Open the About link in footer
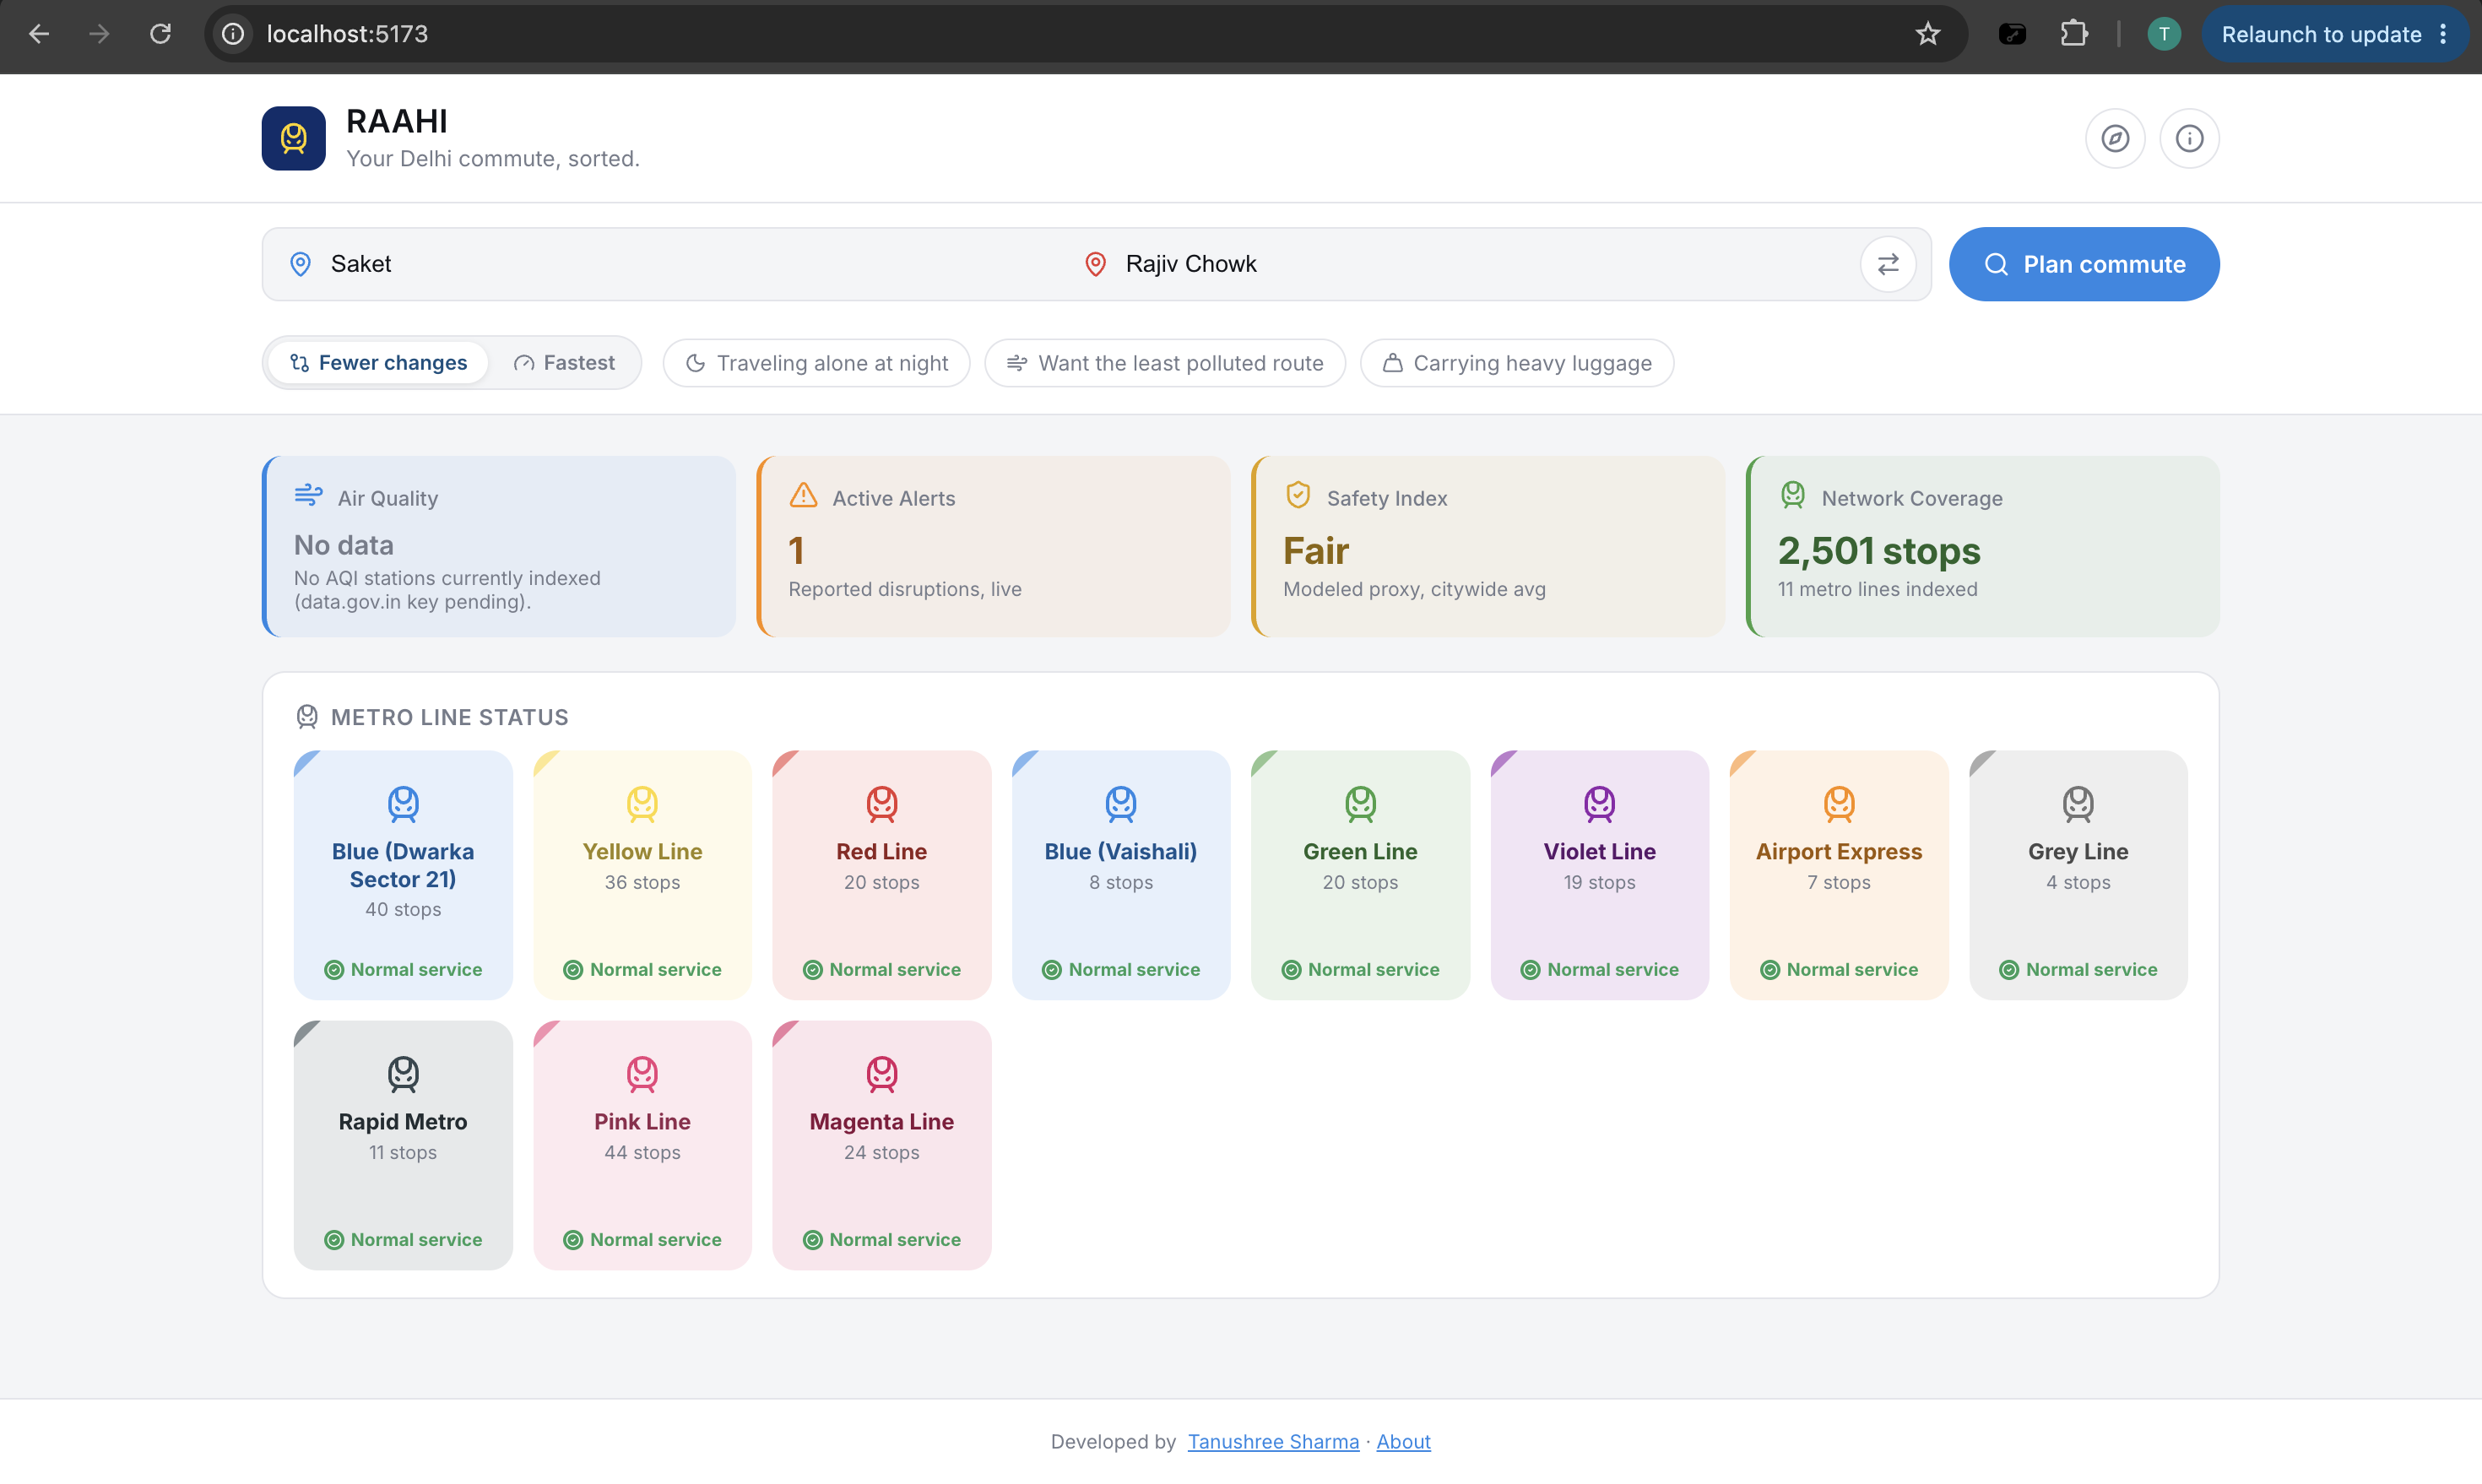Image resolution: width=2482 pixels, height=1484 pixels. pyautogui.click(x=1403, y=1441)
